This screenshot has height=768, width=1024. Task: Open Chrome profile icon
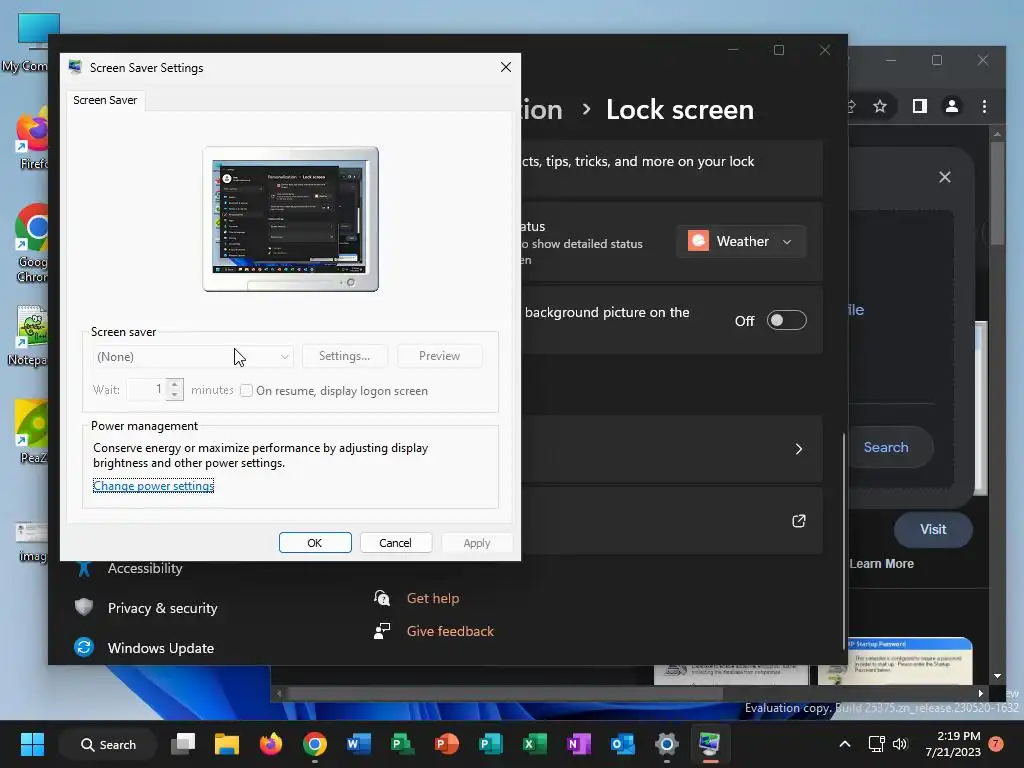click(x=952, y=106)
